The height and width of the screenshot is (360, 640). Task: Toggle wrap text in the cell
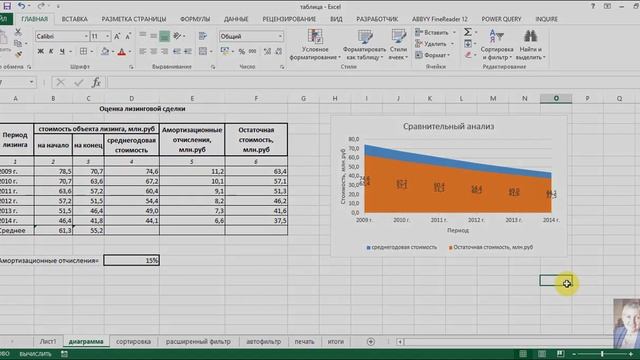click(203, 36)
